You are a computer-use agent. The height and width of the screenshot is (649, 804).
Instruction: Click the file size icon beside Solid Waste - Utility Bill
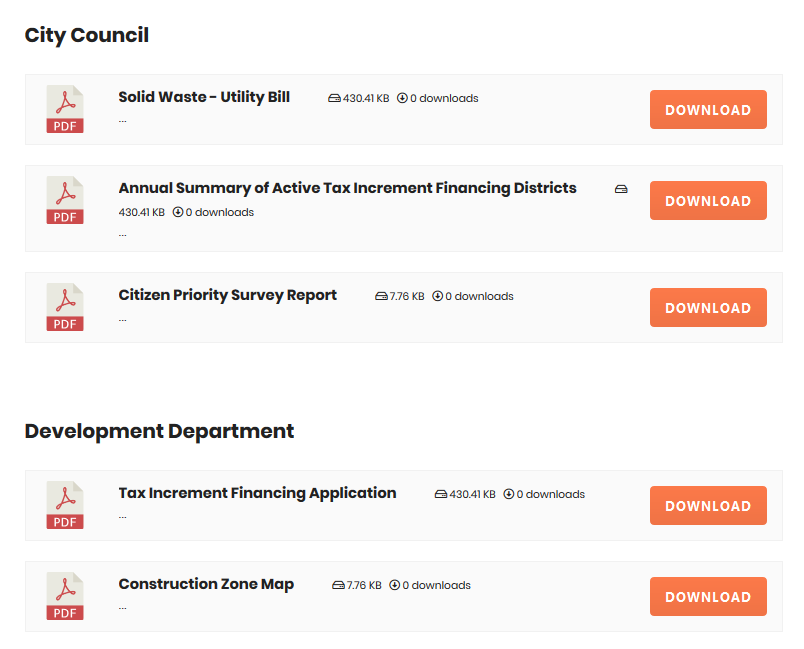(x=334, y=98)
